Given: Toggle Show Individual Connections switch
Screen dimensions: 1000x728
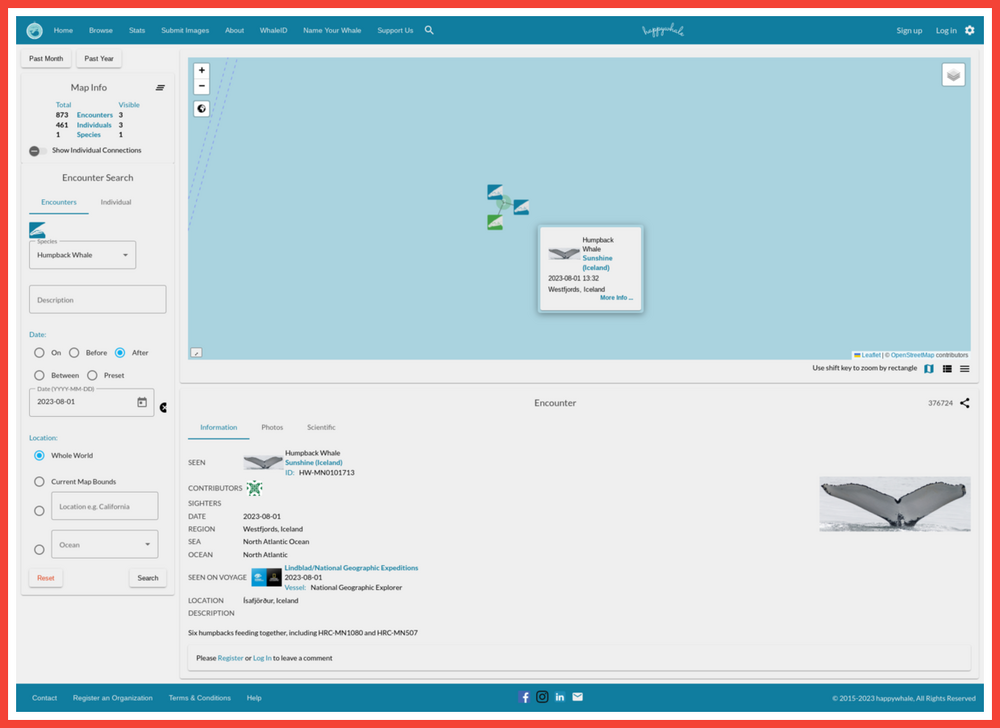Looking at the screenshot, I should (x=37, y=151).
